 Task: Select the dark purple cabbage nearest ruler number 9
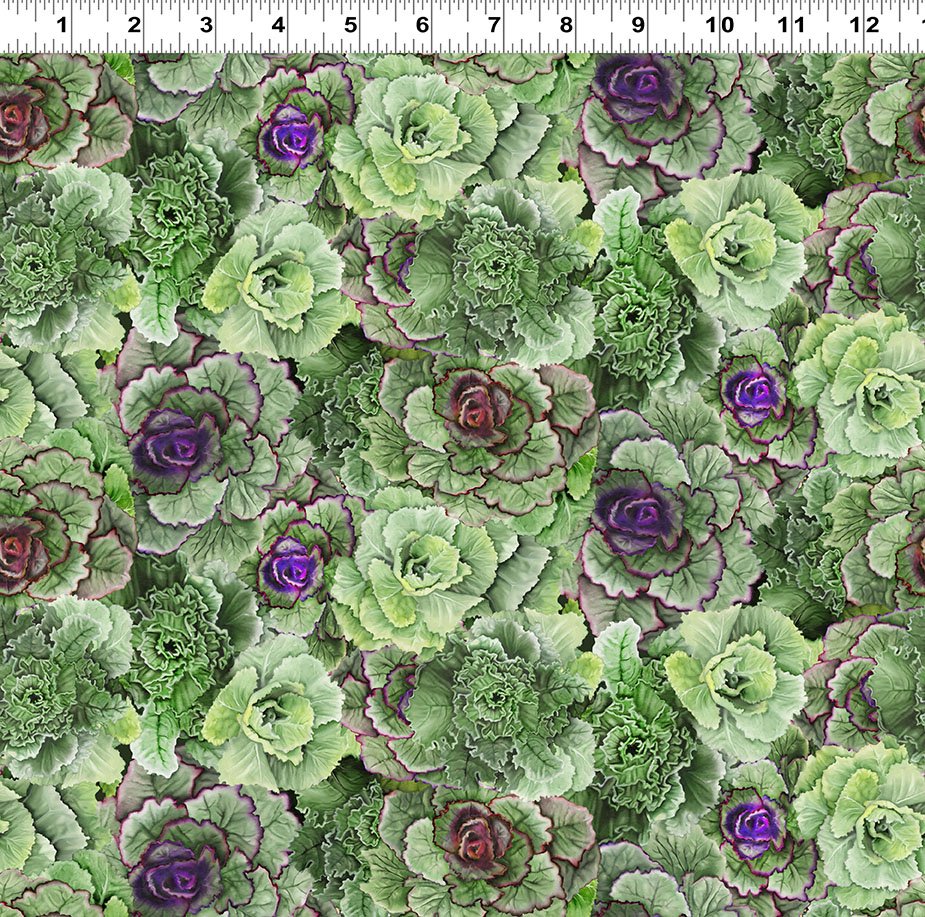638,88
